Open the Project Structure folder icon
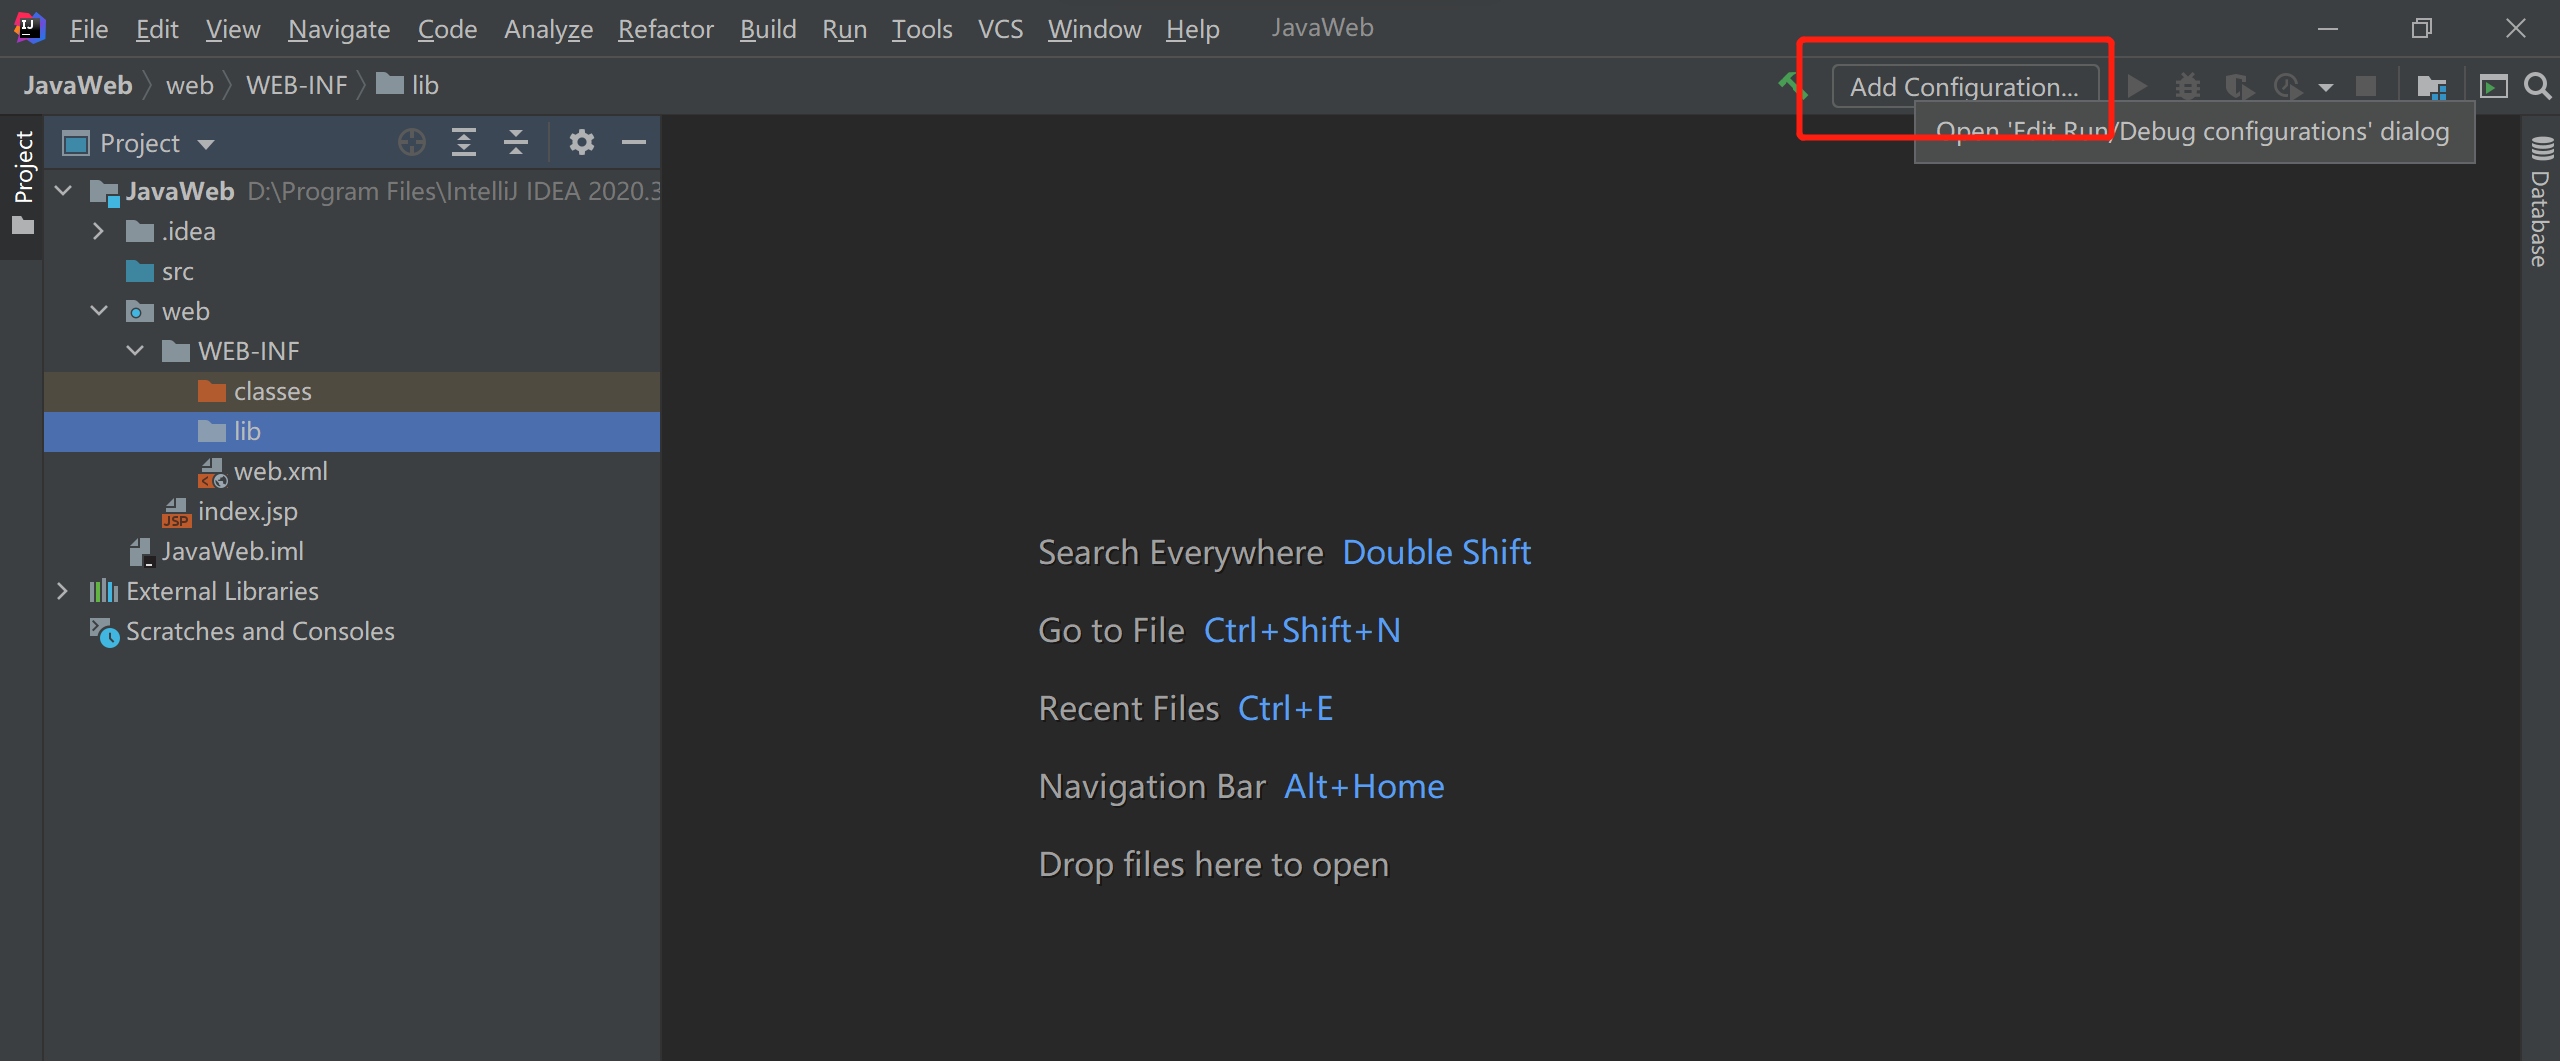2560x1061 pixels. (2432, 86)
